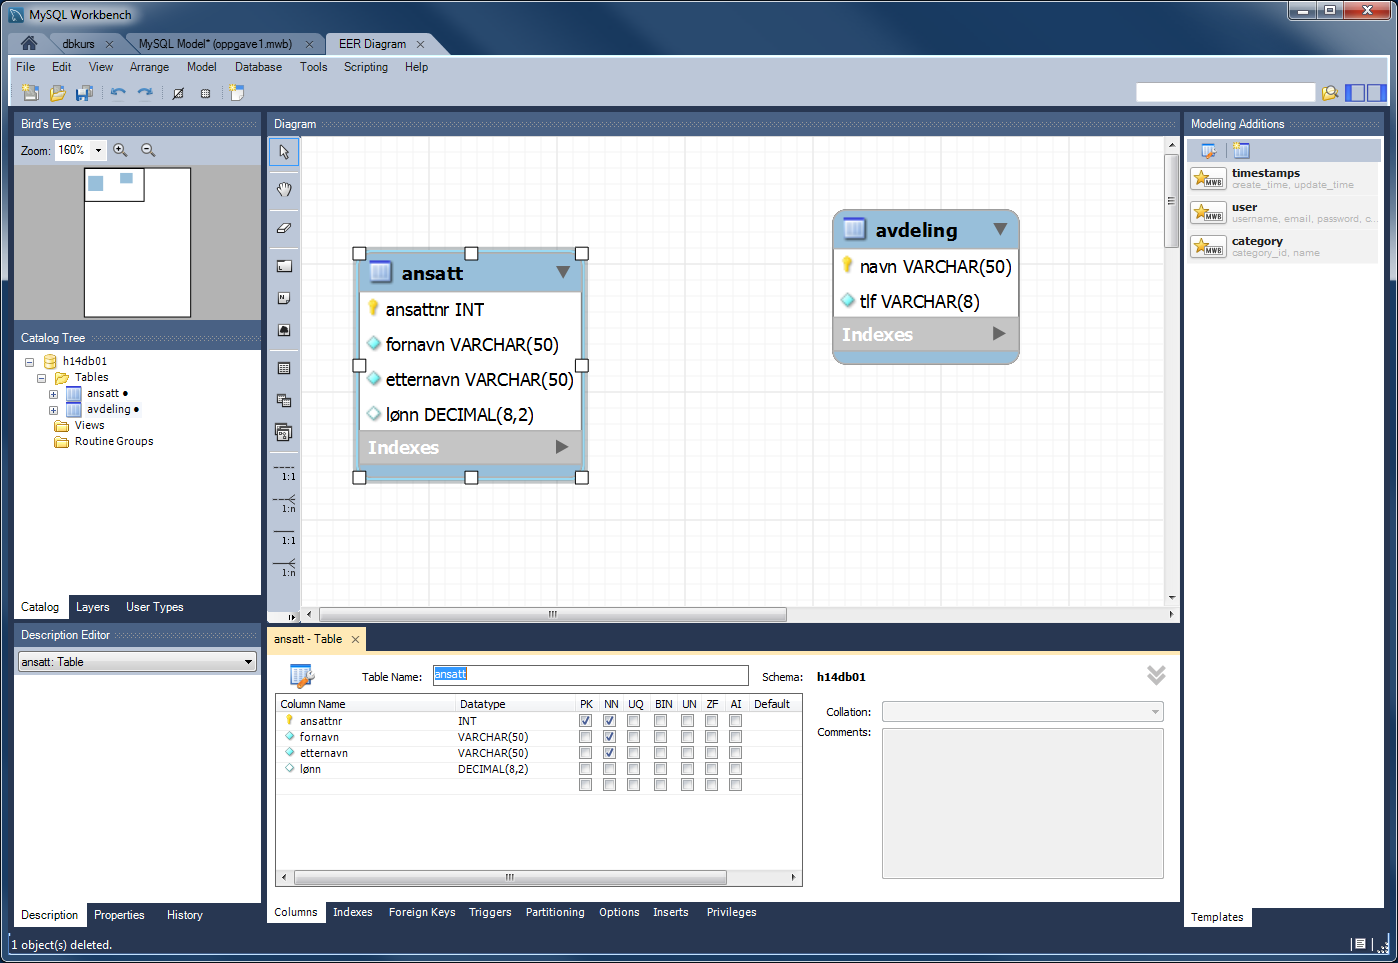Pick the new layer tool
The width and height of the screenshot is (1398, 963).
(284, 266)
